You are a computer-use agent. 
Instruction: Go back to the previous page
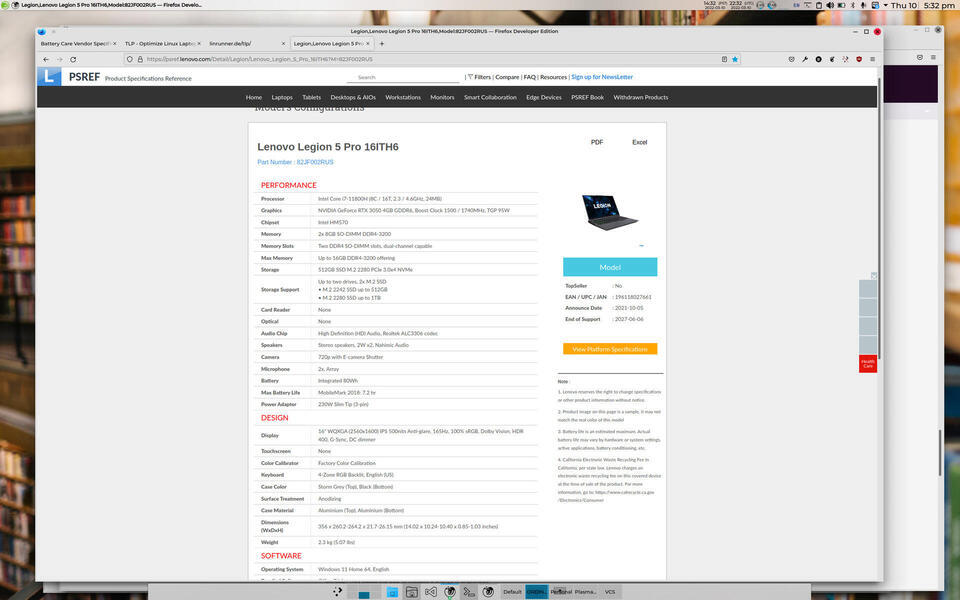pos(46,59)
